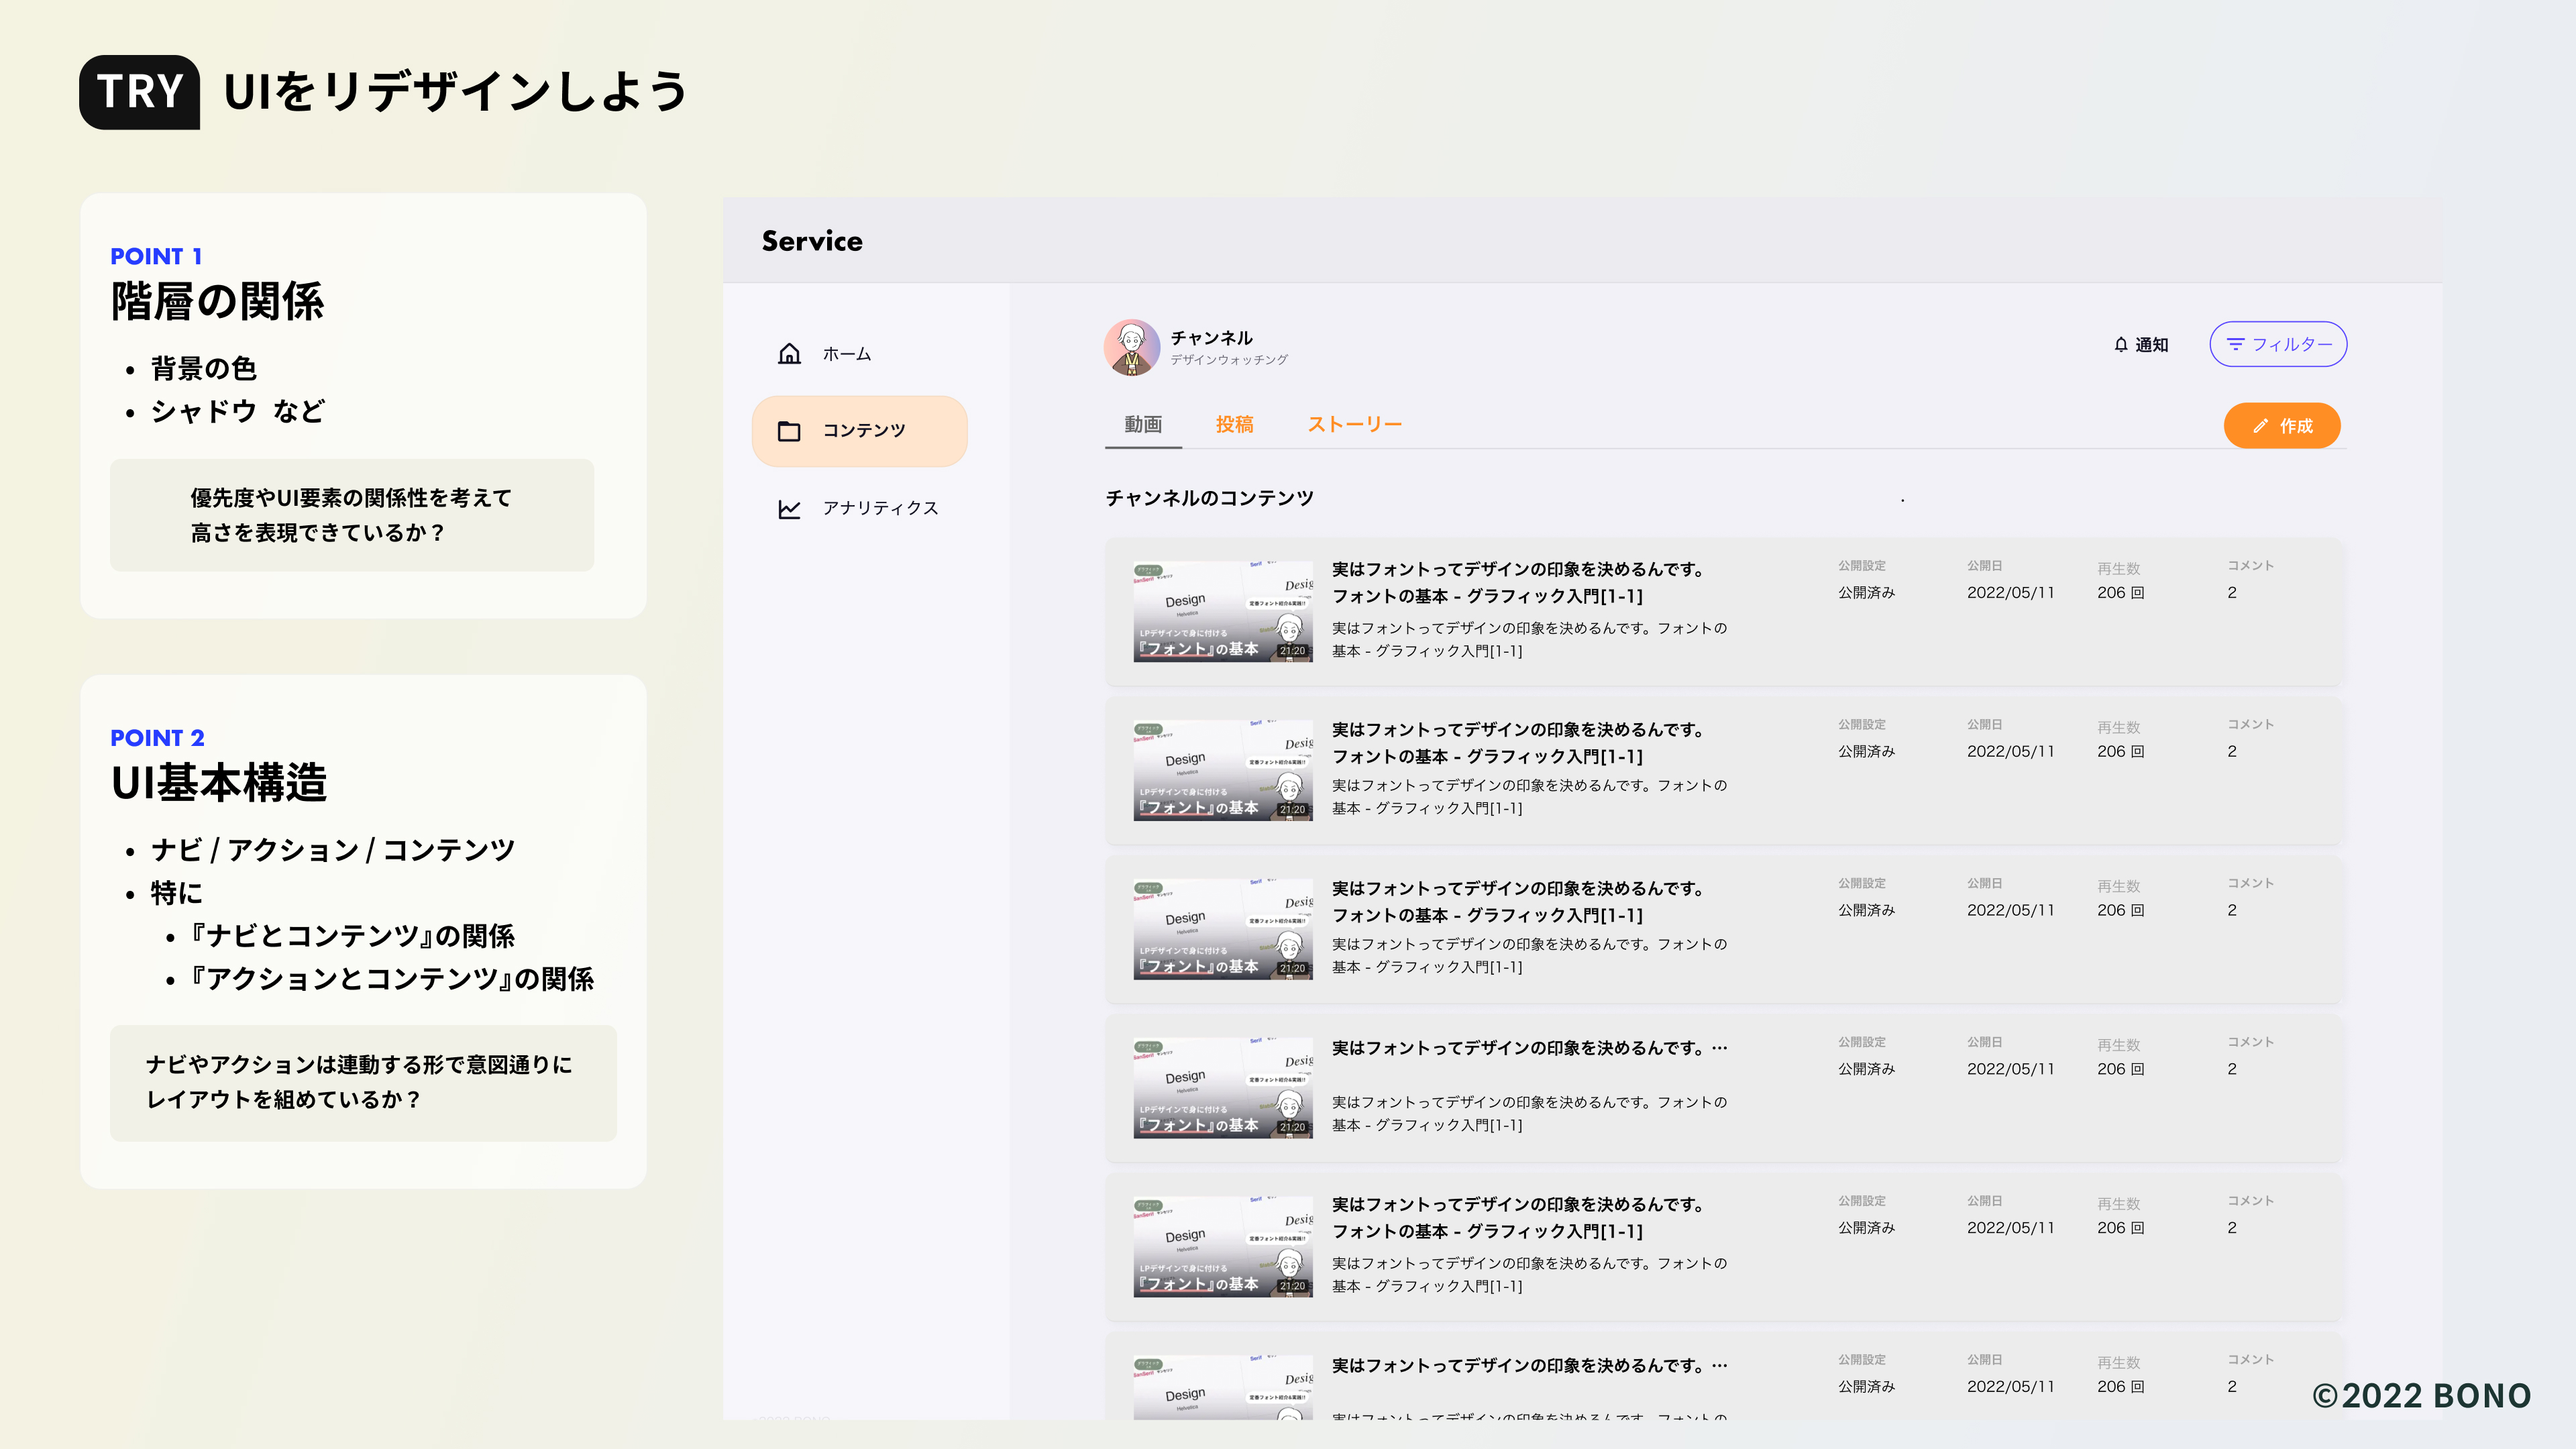This screenshot has width=2576, height=1449.
Task: Click the channel name チャンネル
Action: tap(1211, 337)
